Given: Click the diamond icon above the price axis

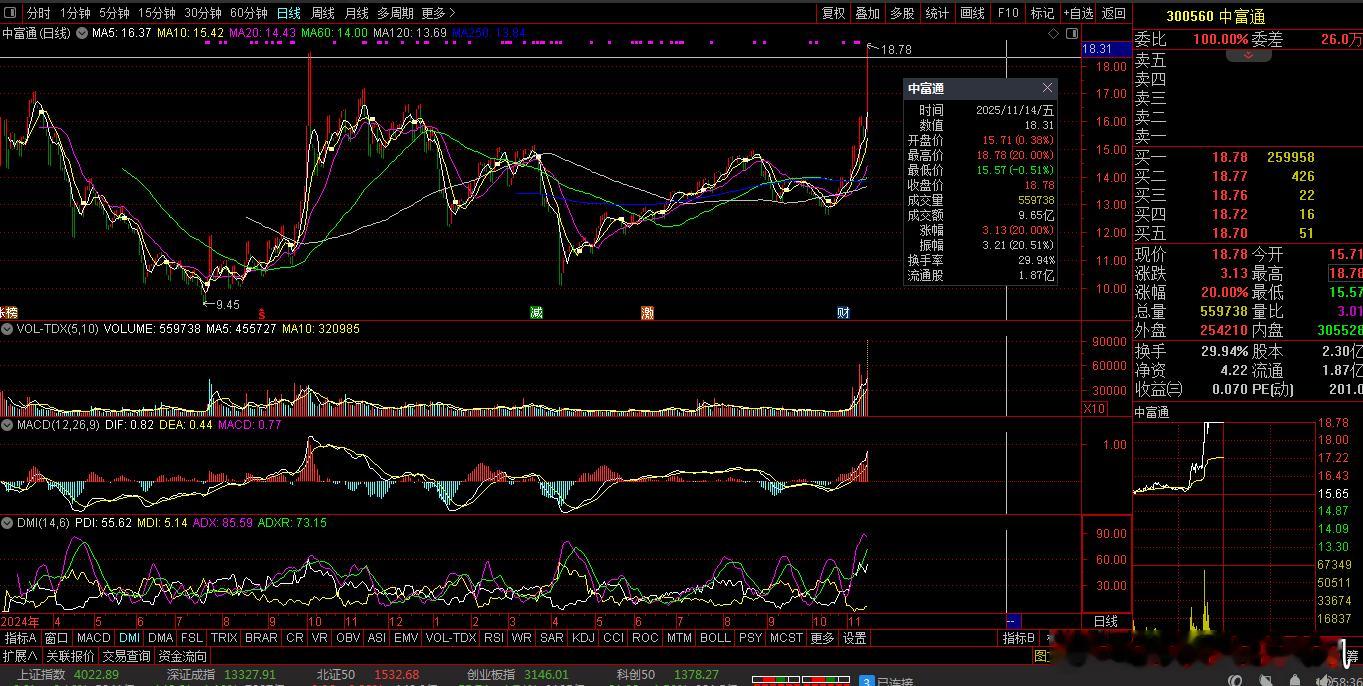Looking at the screenshot, I should pyautogui.click(x=1054, y=34).
